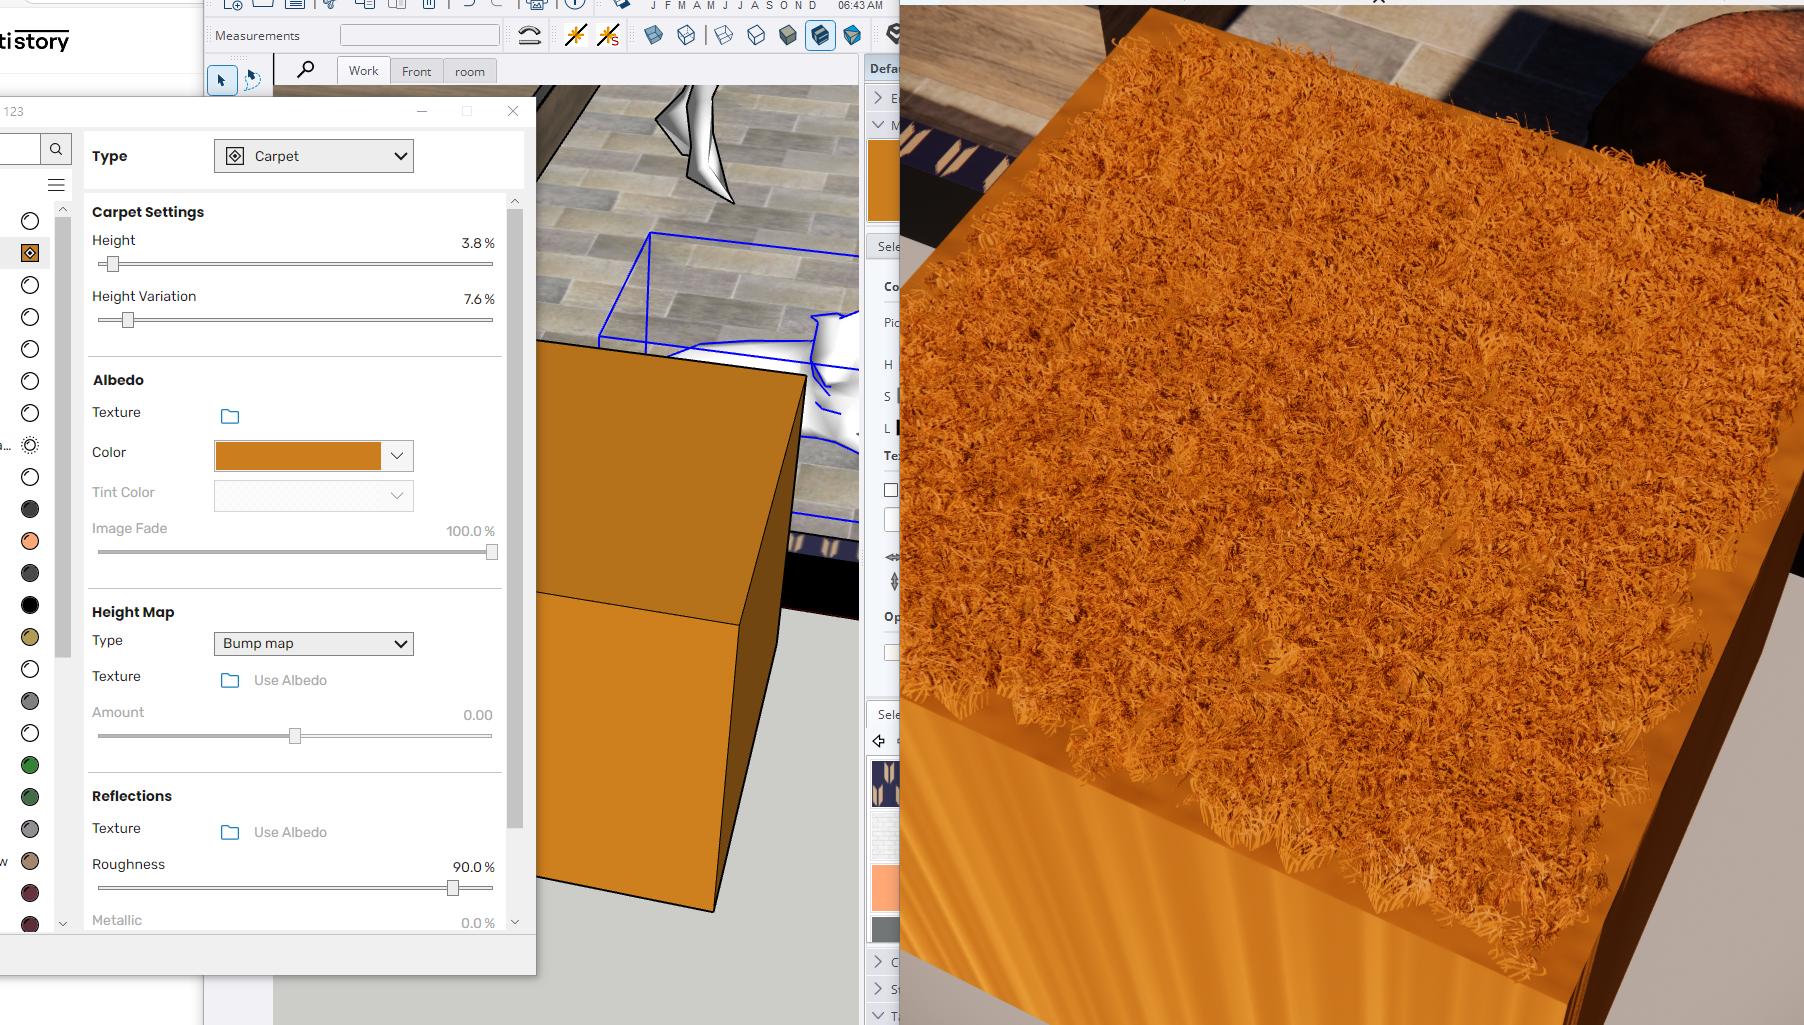This screenshot has width=1804, height=1025.
Task: Activate the Lasso Select tool
Action: click(252, 80)
